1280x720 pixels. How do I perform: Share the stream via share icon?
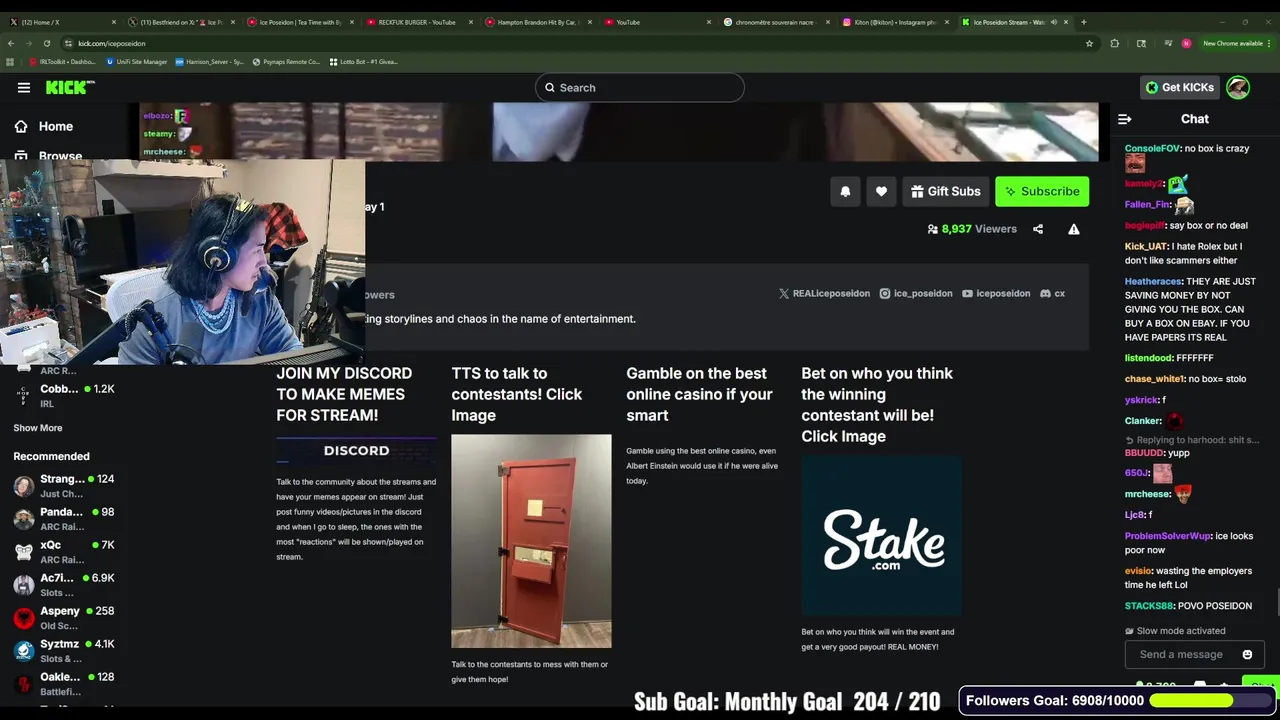pos(1038,229)
